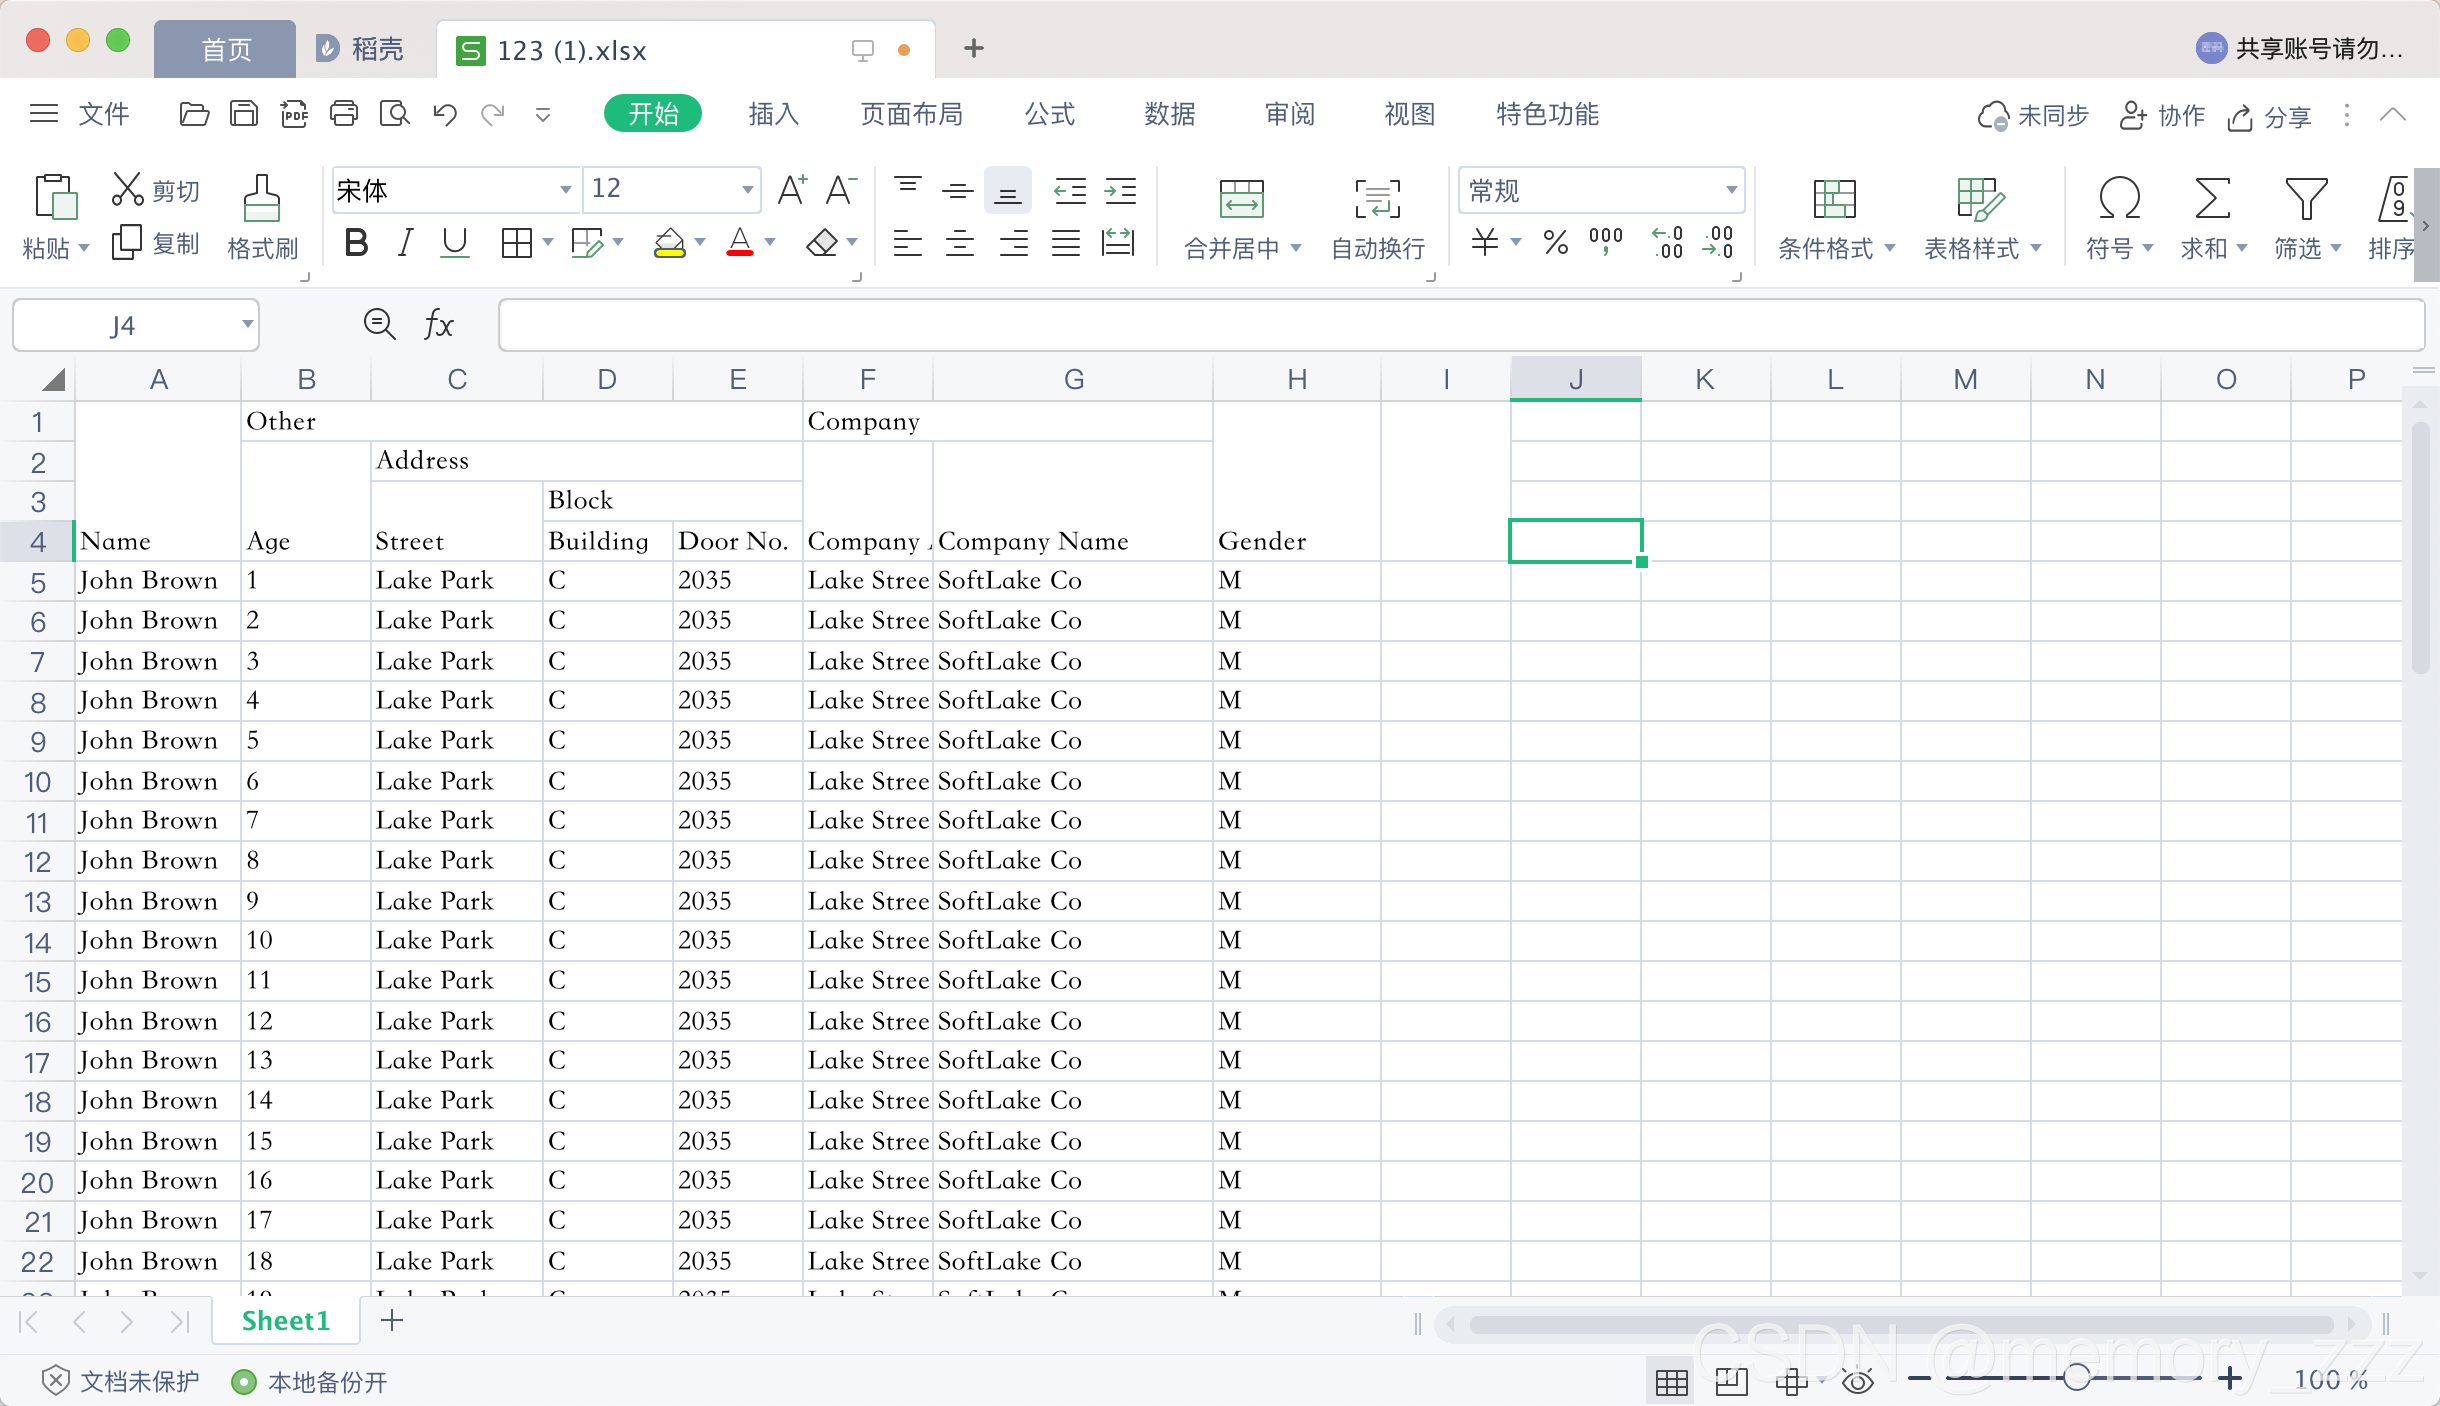
Task: Click the Format Painter (格式刷) icon
Action: click(x=262, y=199)
